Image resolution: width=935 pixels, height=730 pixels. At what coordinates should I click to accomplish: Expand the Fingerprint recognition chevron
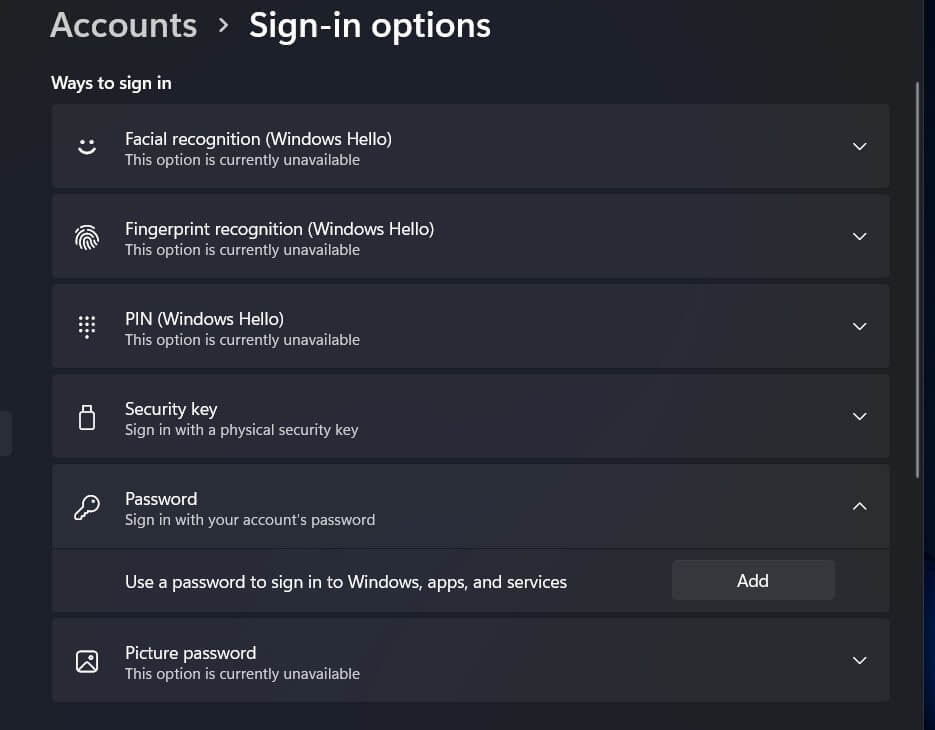(x=859, y=236)
